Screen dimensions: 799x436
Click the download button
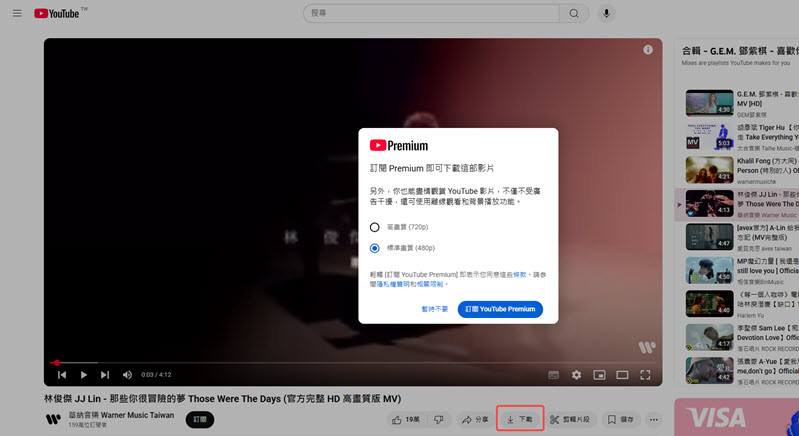520,419
